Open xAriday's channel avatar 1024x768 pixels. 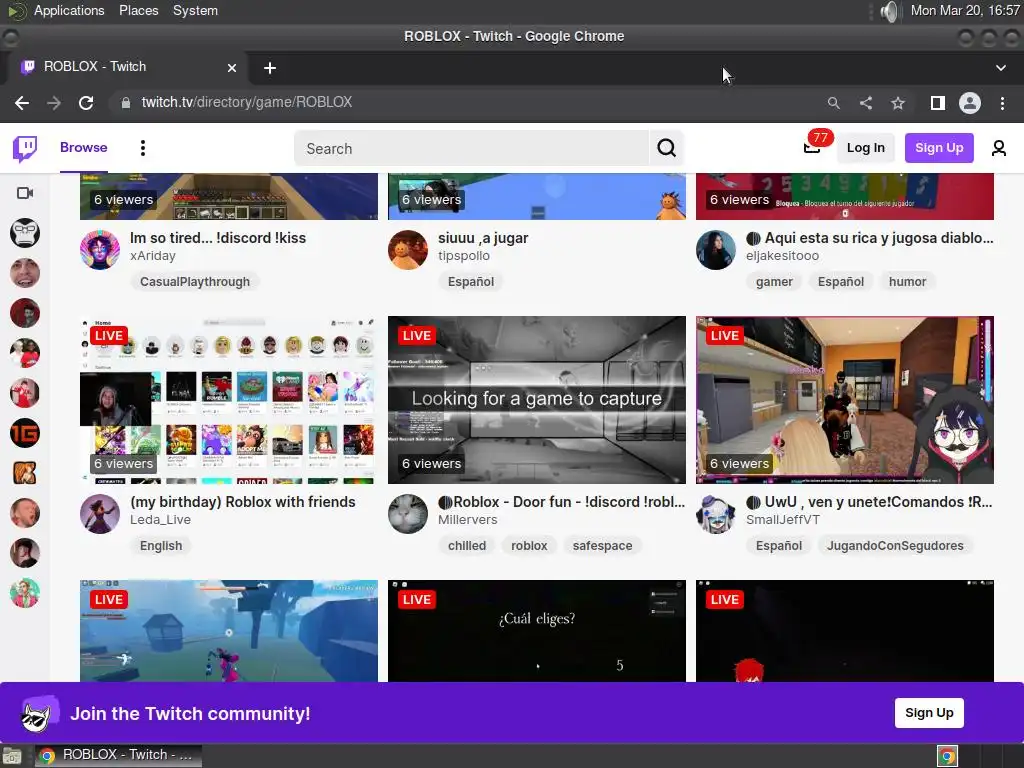point(100,249)
